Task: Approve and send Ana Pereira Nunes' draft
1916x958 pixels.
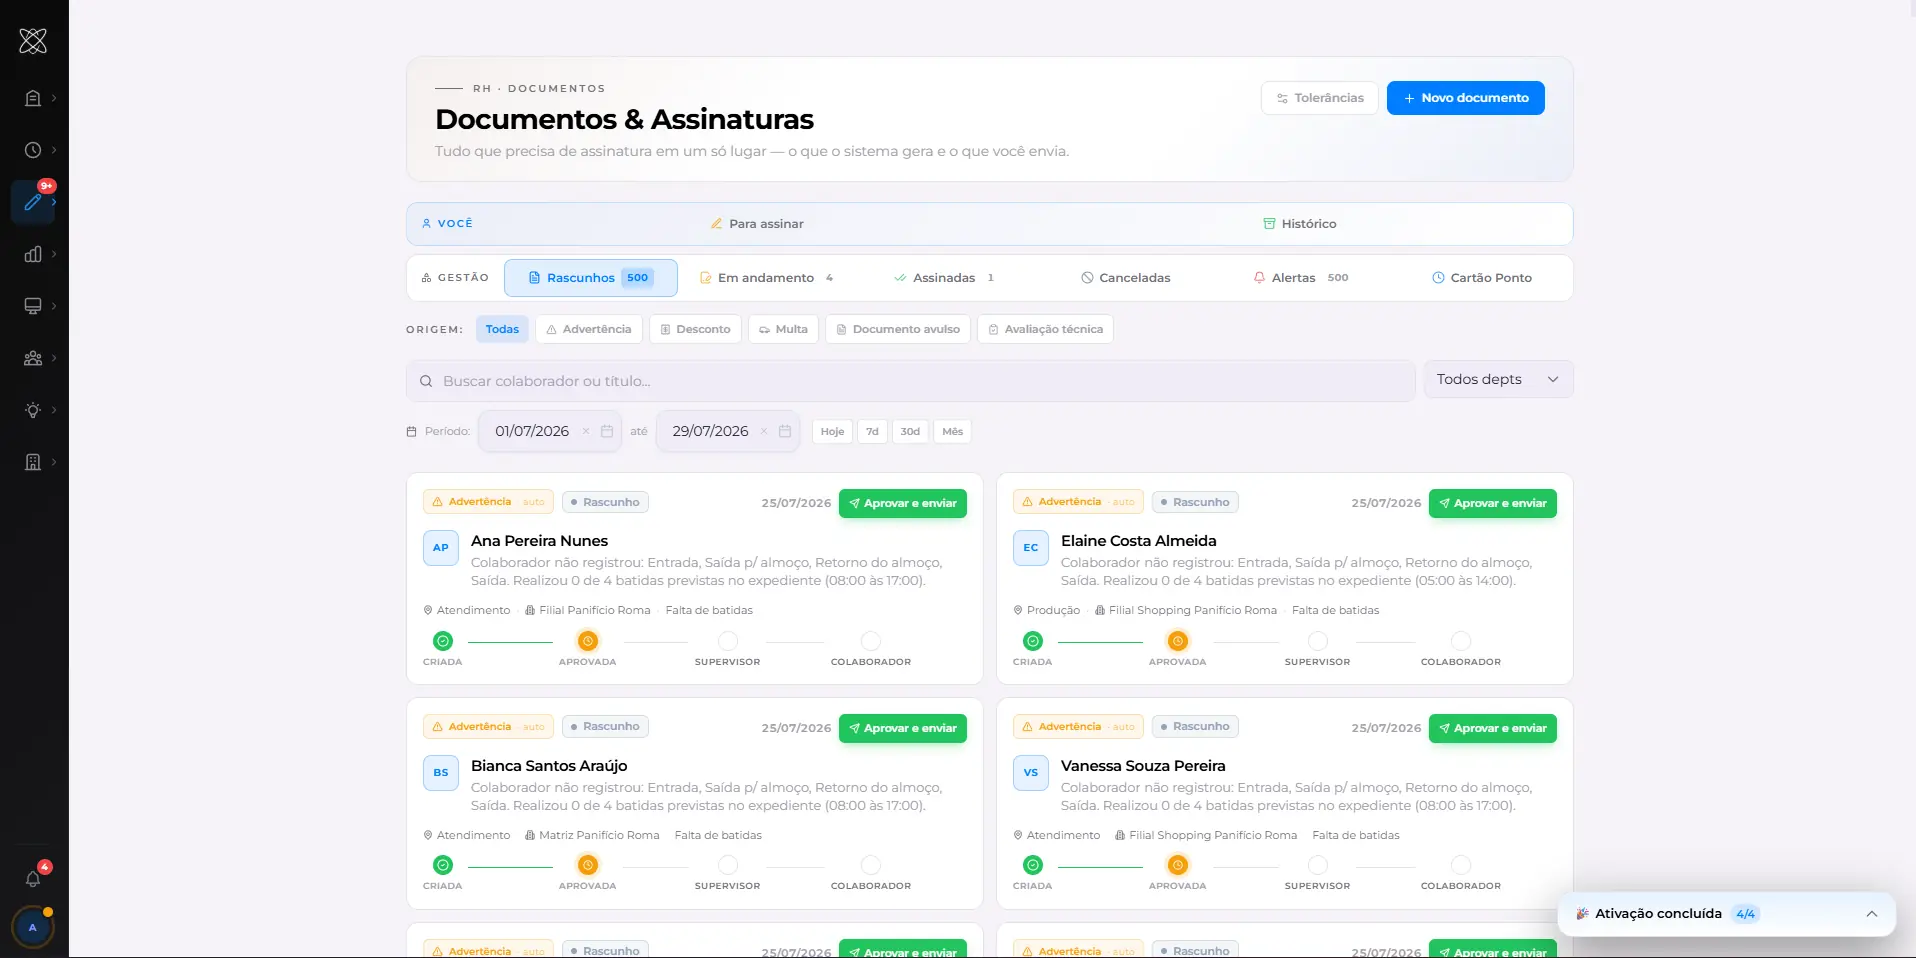Action: click(903, 503)
